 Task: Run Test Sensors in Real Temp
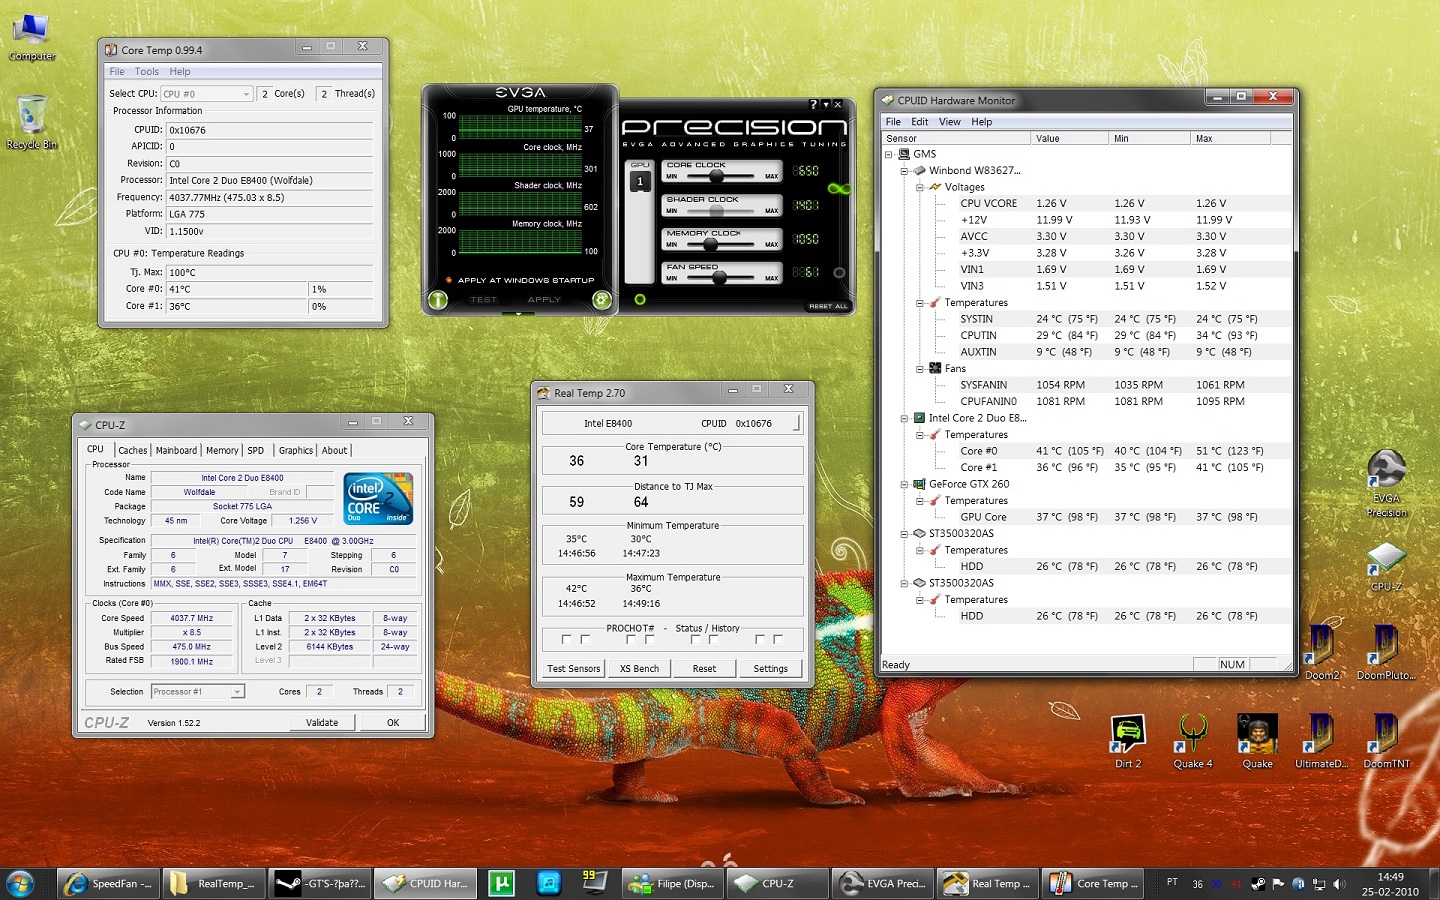click(573, 668)
